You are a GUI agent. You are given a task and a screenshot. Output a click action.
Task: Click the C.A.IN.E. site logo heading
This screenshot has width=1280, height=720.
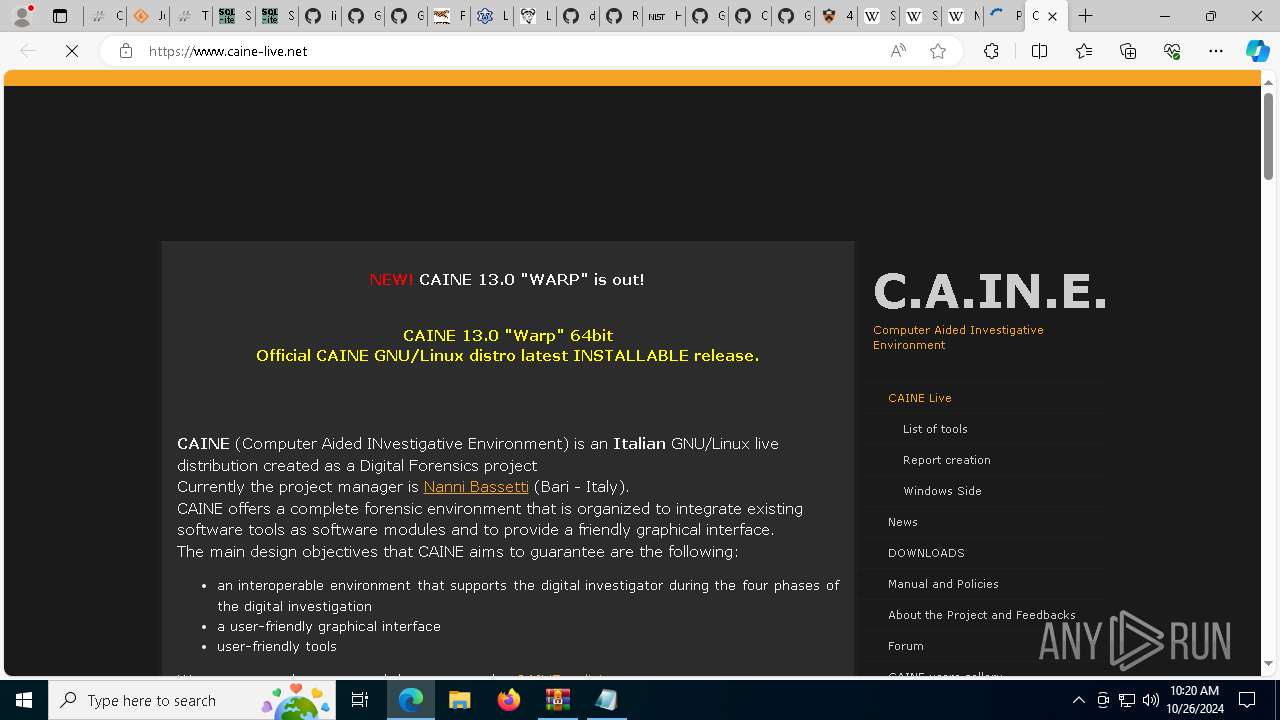click(990, 292)
